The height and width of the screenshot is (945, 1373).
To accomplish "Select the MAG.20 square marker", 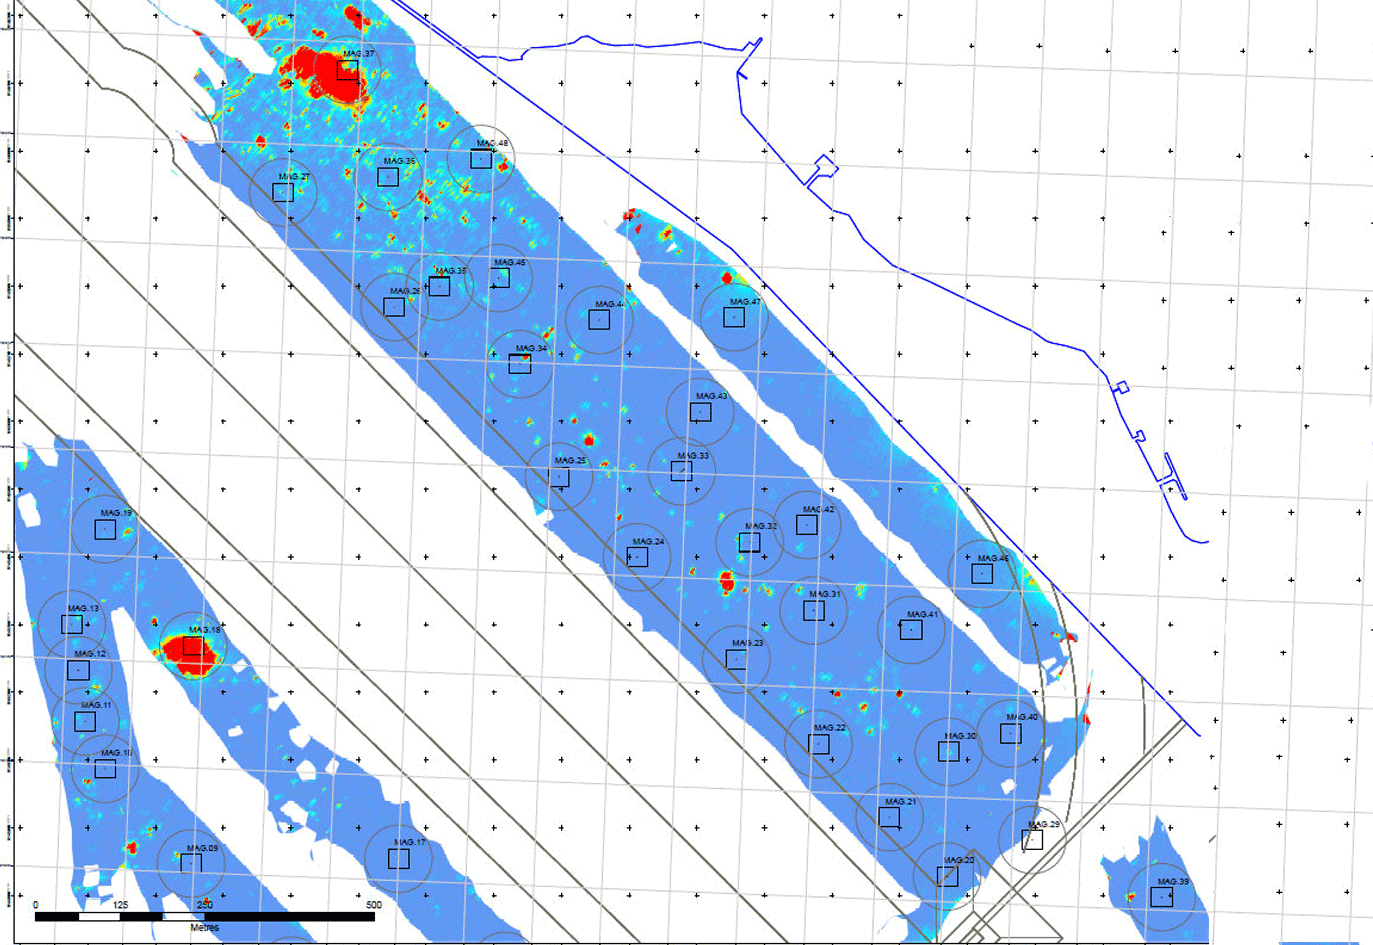I will (947, 876).
